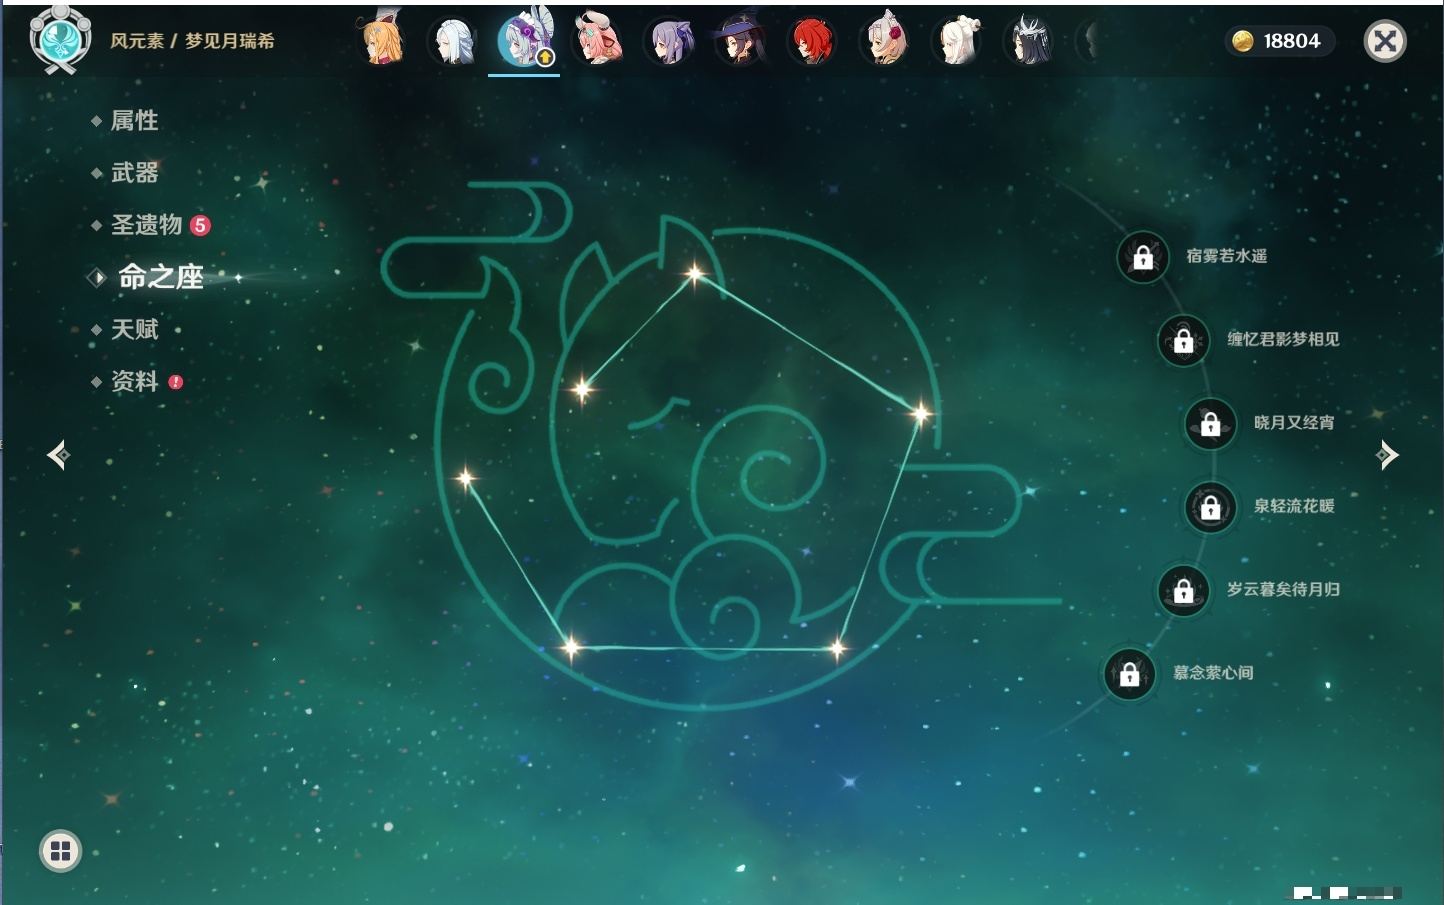Click the lock icon for 晓月又经宵

tap(1211, 424)
